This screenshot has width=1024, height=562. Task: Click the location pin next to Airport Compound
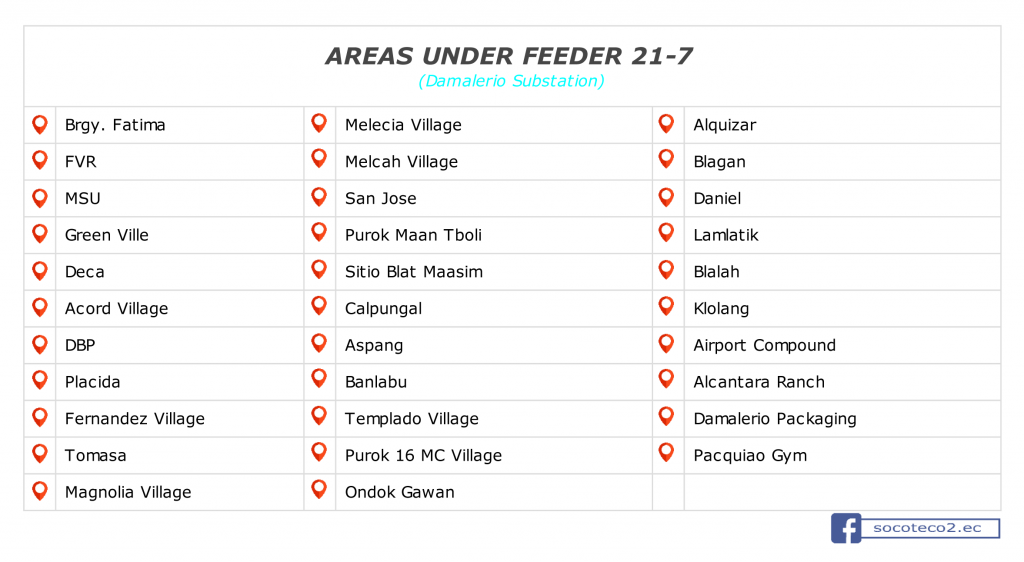point(667,344)
